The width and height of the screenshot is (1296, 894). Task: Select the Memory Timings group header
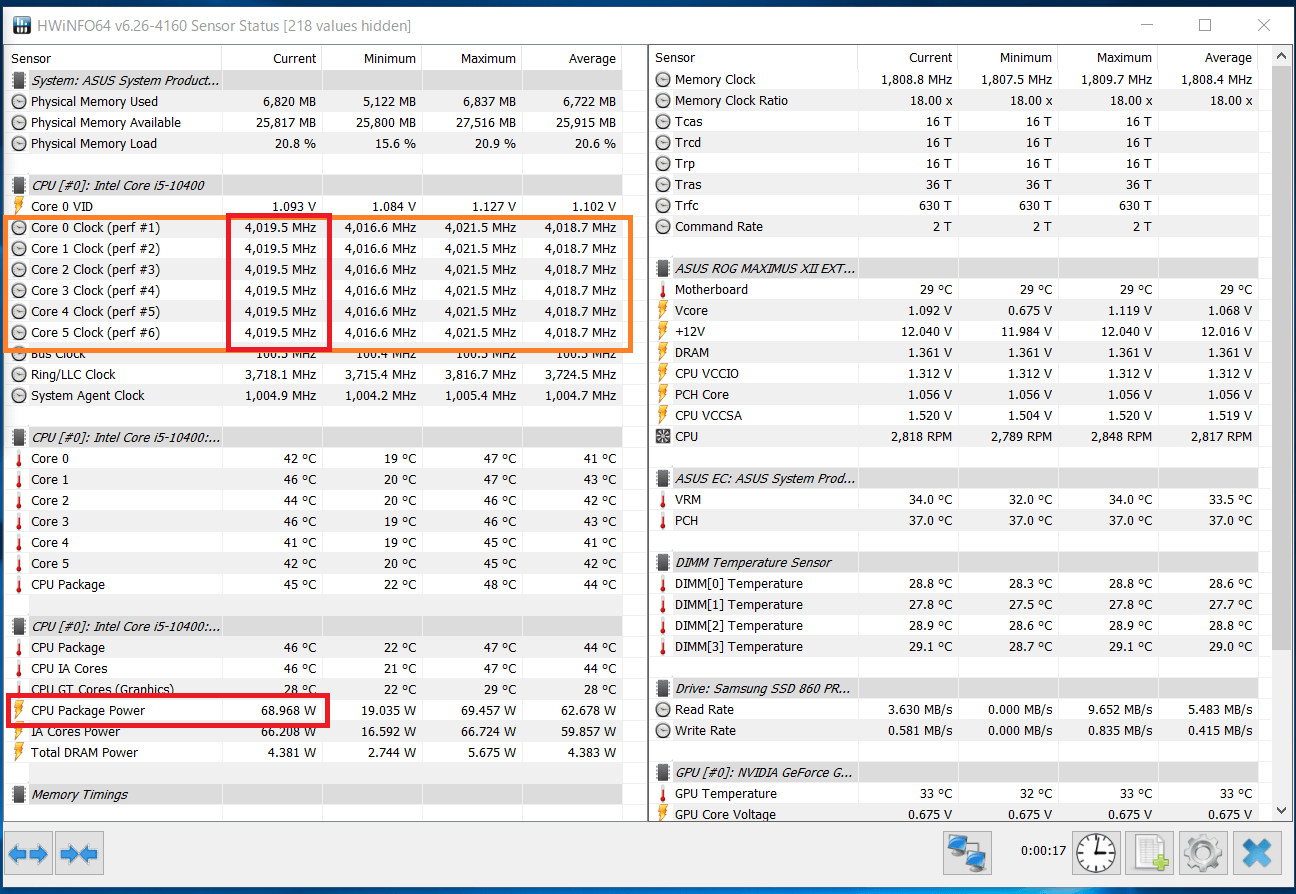pos(314,794)
